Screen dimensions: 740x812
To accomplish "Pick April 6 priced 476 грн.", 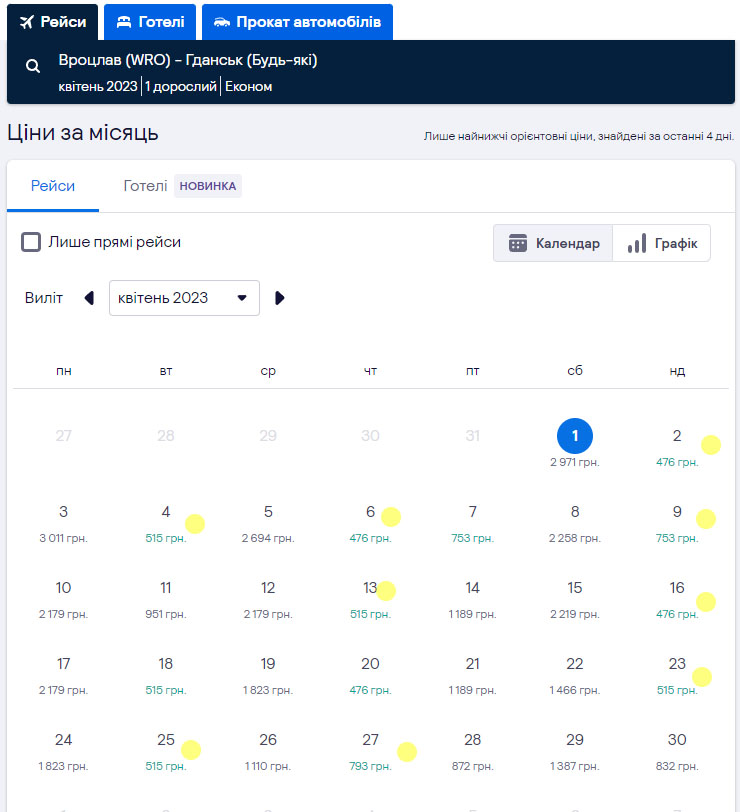I will click(x=370, y=523).
